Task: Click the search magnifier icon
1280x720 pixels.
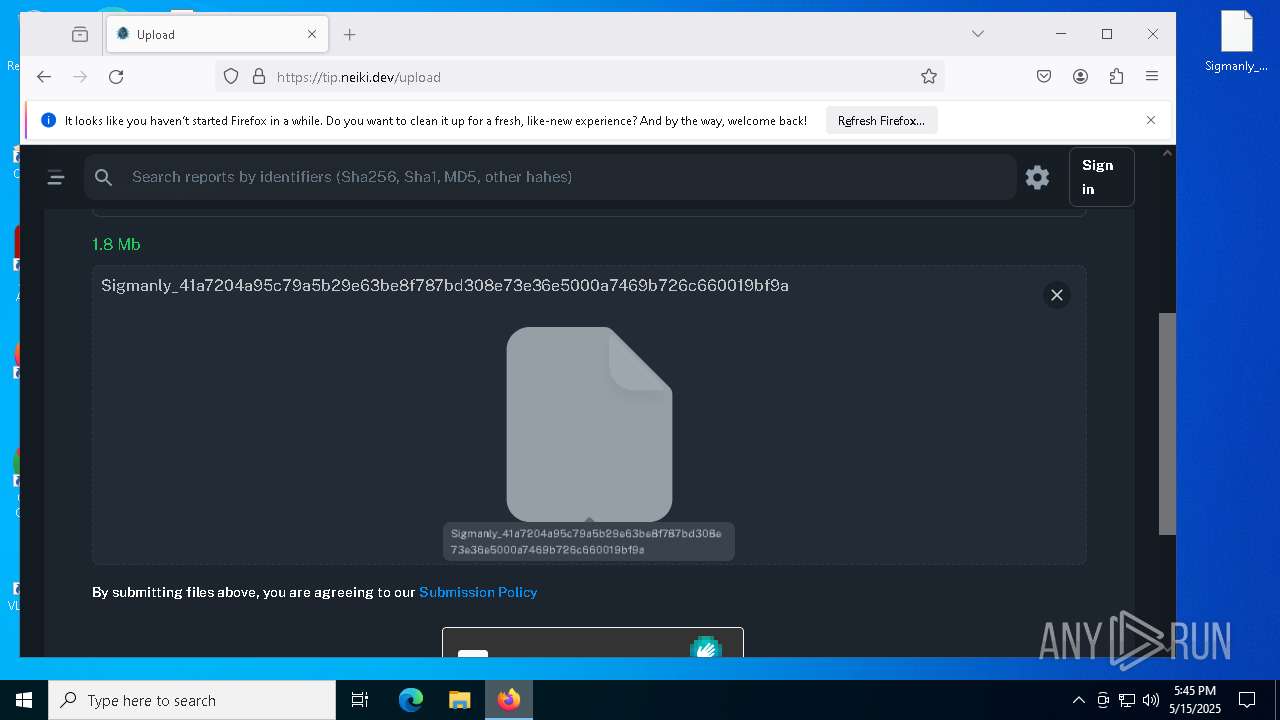Action: point(103,177)
